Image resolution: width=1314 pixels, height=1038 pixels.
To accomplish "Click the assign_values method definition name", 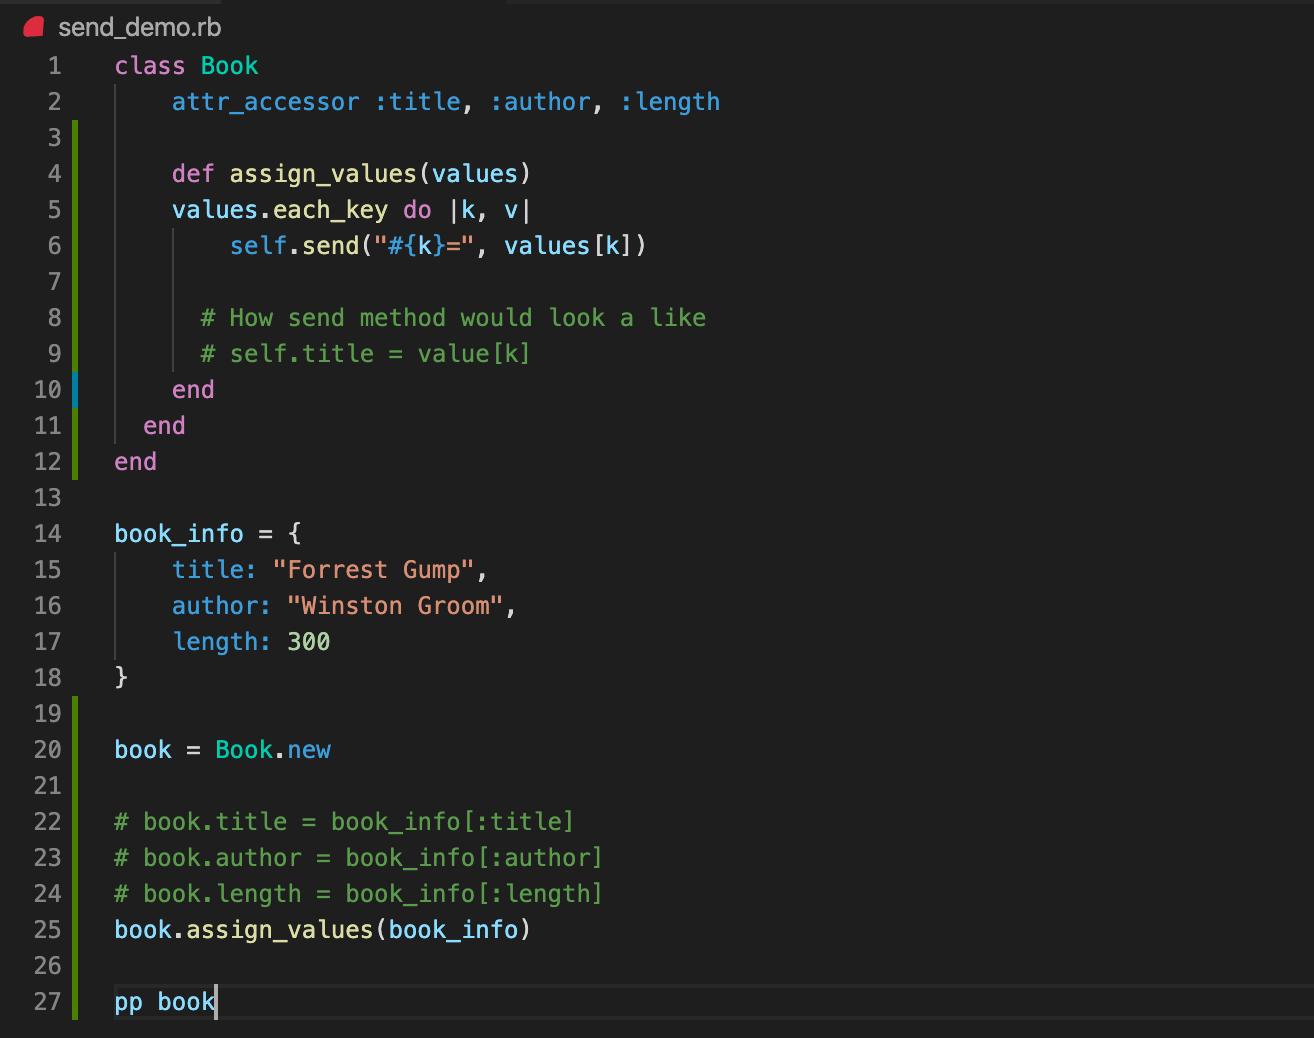I will click(322, 174).
